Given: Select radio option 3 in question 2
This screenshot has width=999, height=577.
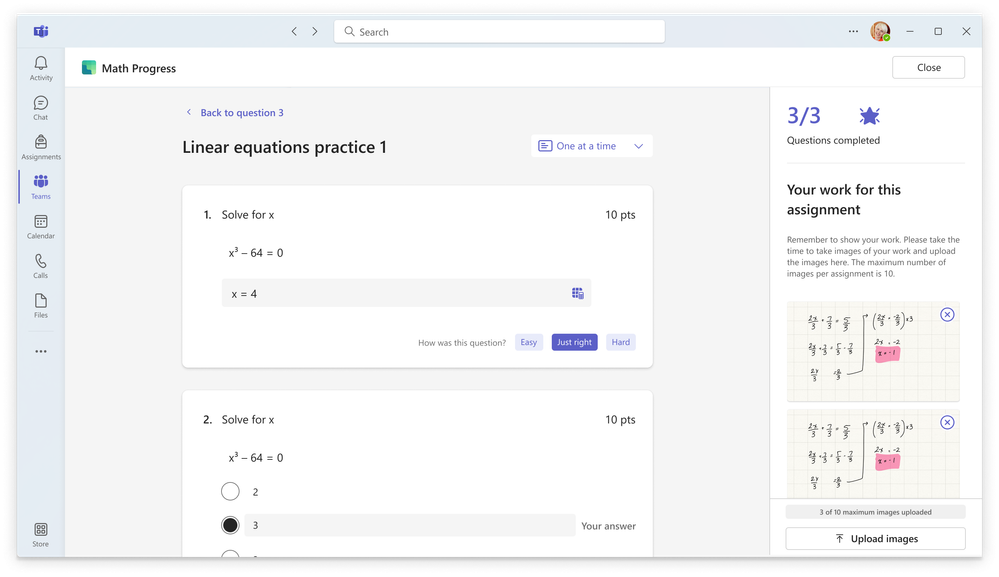Looking at the screenshot, I should click(x=230, y=525).
